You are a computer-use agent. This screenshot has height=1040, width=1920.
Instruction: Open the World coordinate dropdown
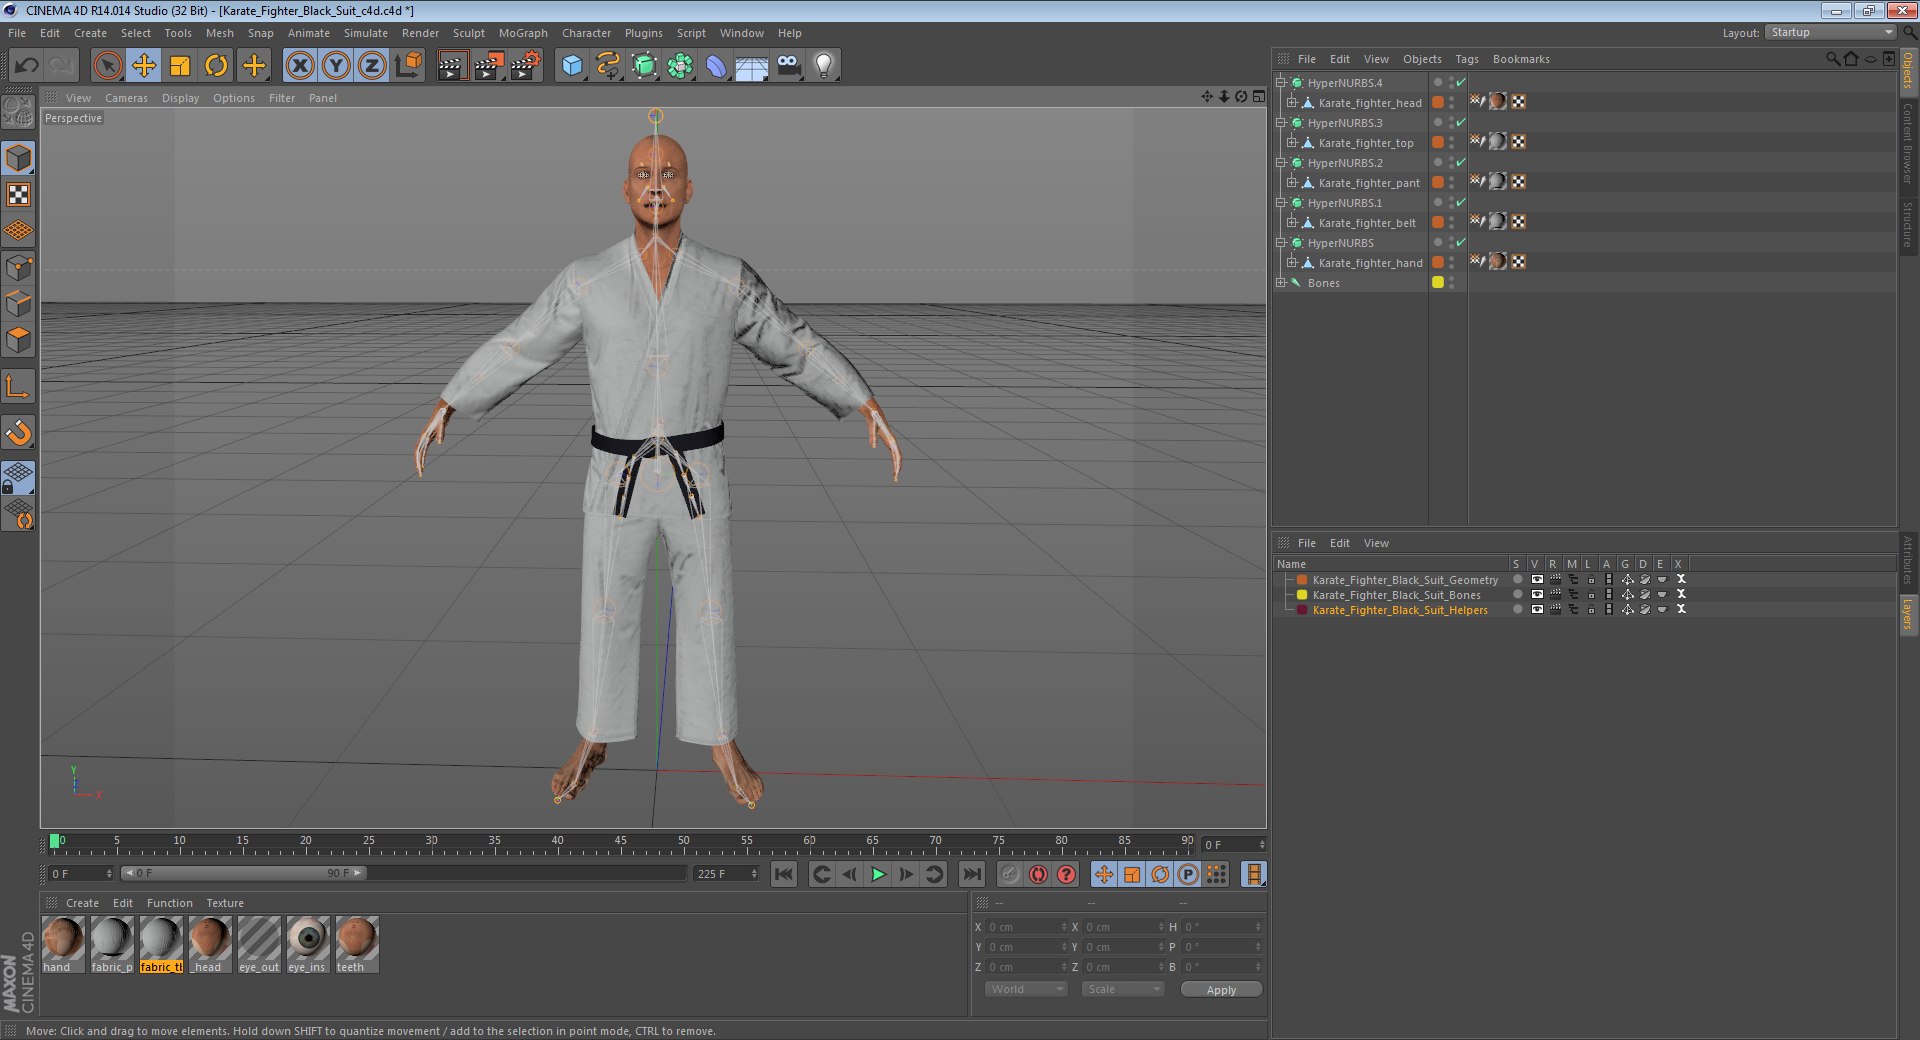click(x=1026, y=989)
